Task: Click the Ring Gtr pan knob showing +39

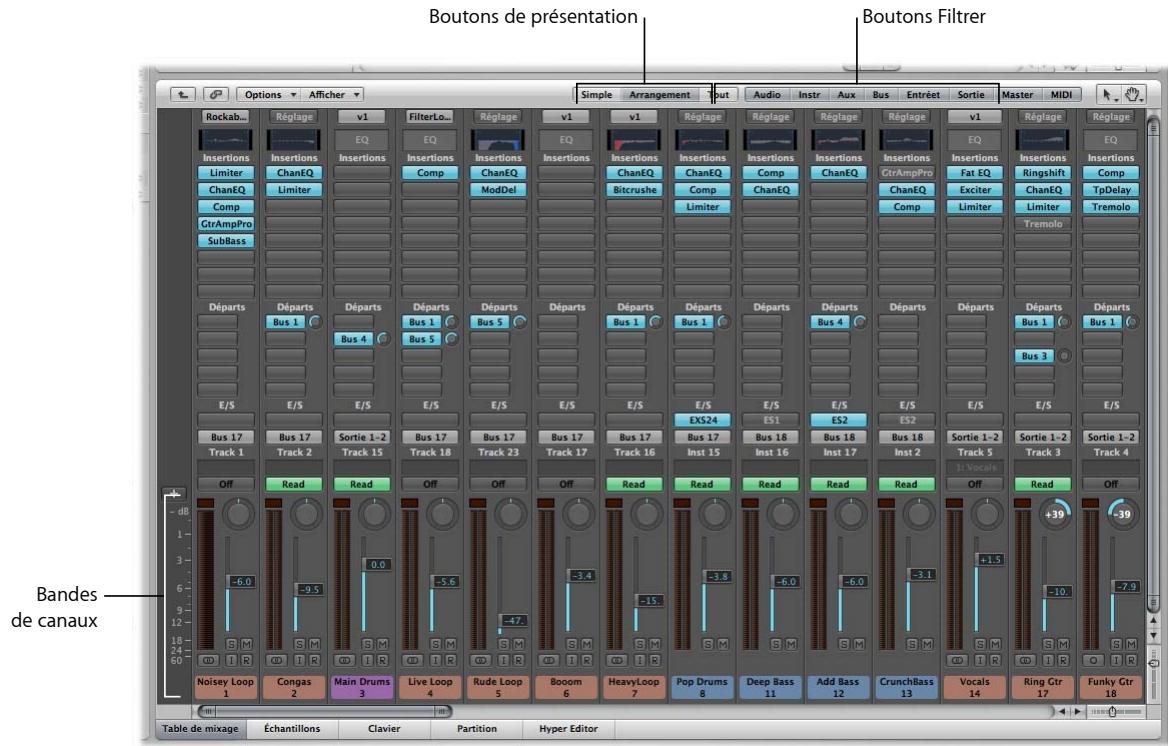Action: [1055, 514]
